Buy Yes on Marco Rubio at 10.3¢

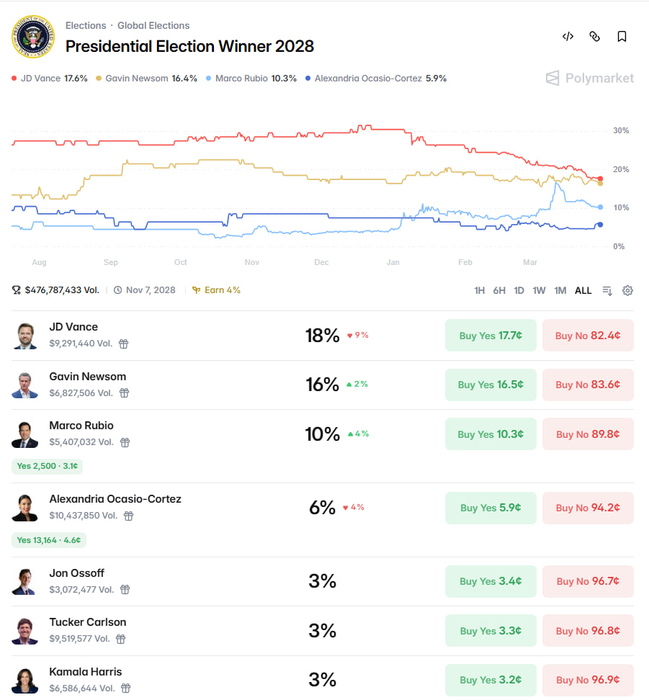pos(490,434)
